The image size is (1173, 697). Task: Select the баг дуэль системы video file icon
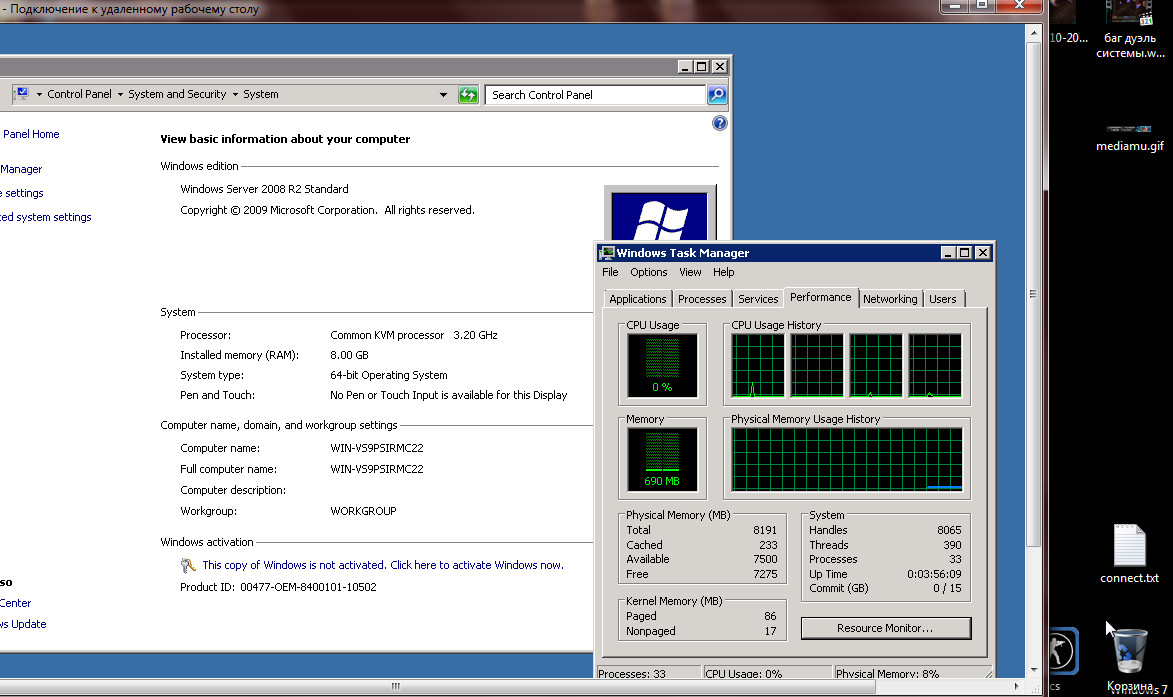pos(1130,30)
